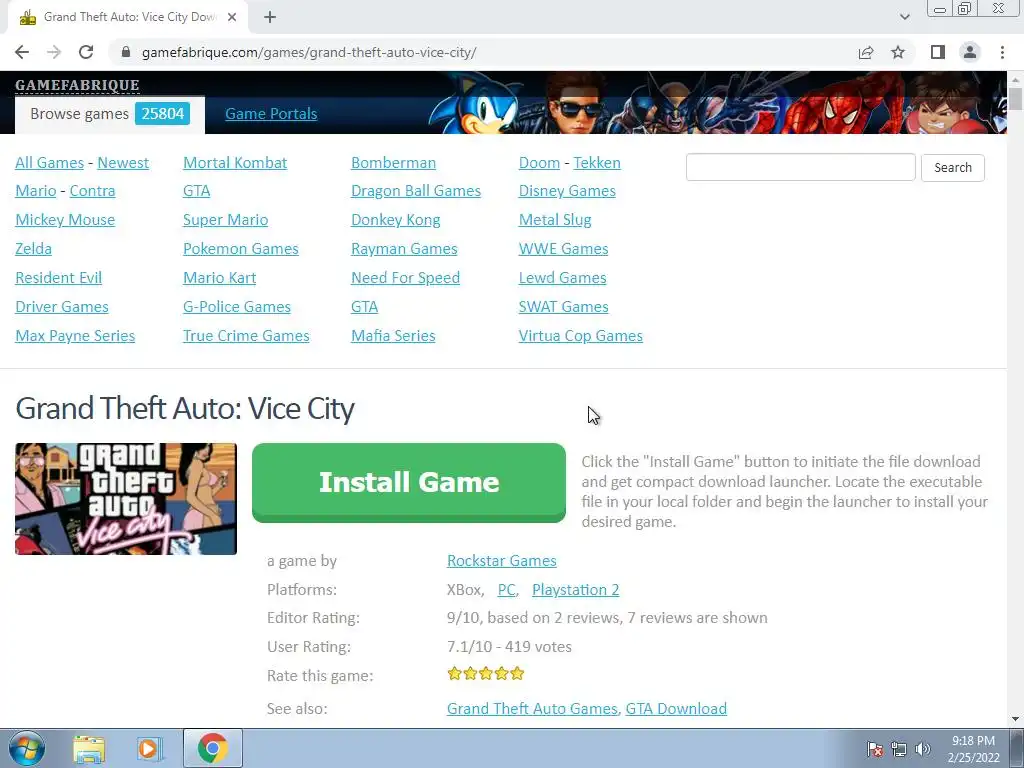
Task: Open network status tray icon
Action: 899,749
